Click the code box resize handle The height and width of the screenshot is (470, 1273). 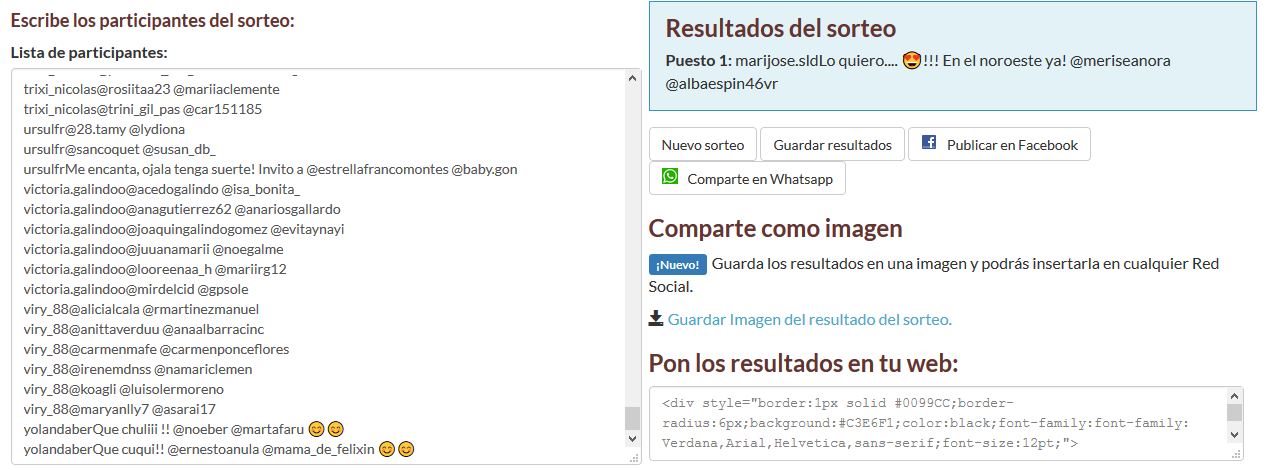[x=1236, y=454]
